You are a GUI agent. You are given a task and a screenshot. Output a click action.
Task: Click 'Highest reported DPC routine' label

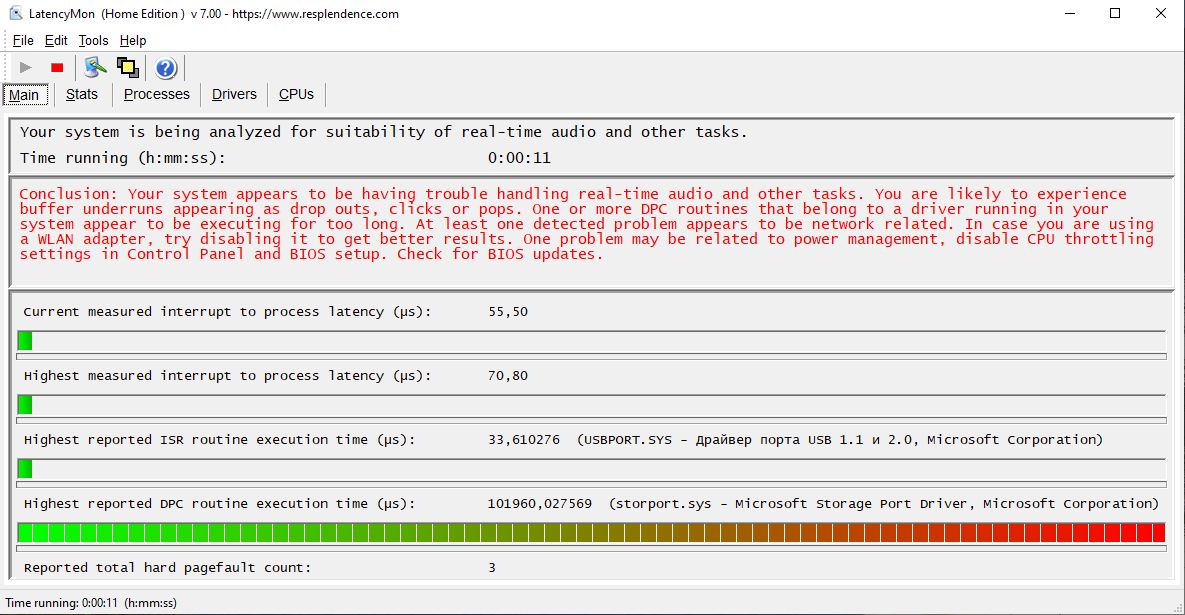click(x=219, y=504)
